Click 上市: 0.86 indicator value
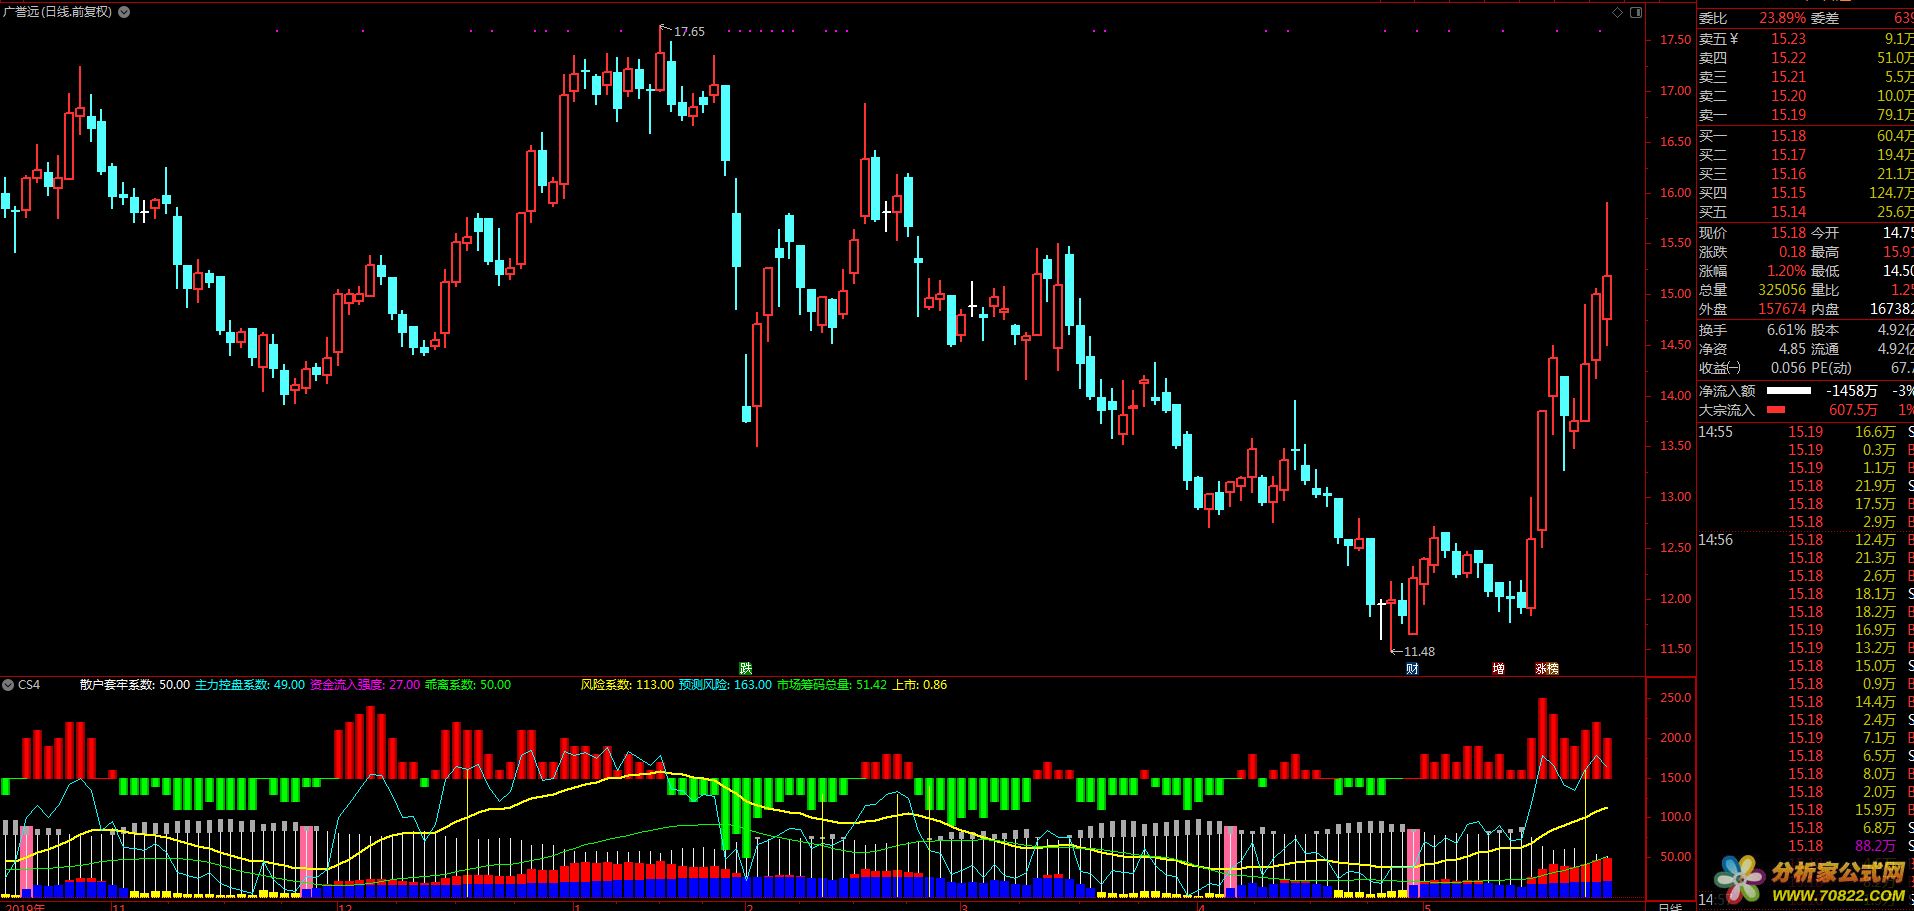The height and width of the screenshot is (911, 1914). pos(919,685)
